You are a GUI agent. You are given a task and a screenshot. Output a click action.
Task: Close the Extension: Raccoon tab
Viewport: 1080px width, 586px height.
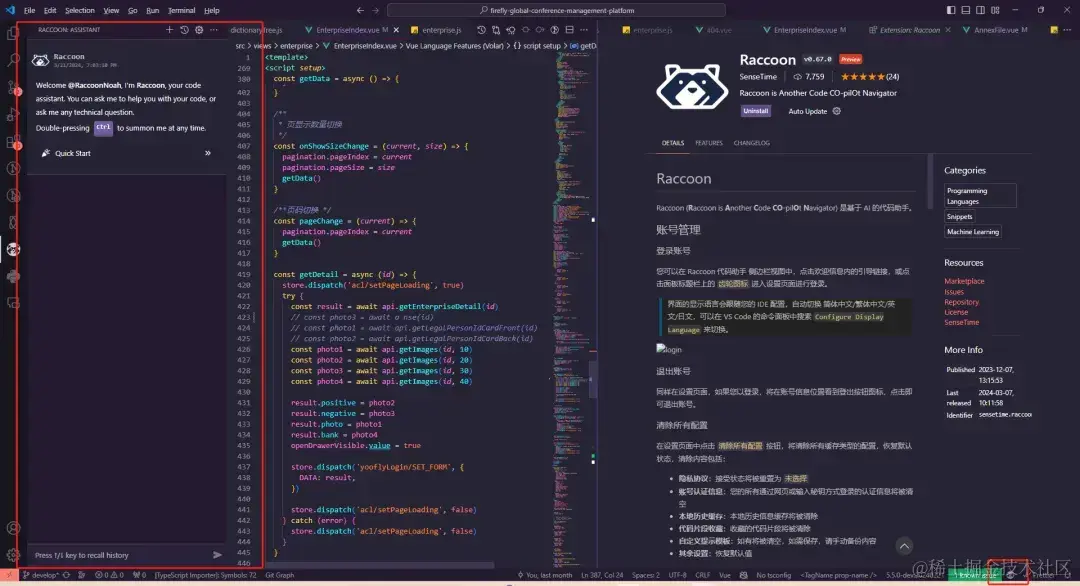(x=948, y=30)
